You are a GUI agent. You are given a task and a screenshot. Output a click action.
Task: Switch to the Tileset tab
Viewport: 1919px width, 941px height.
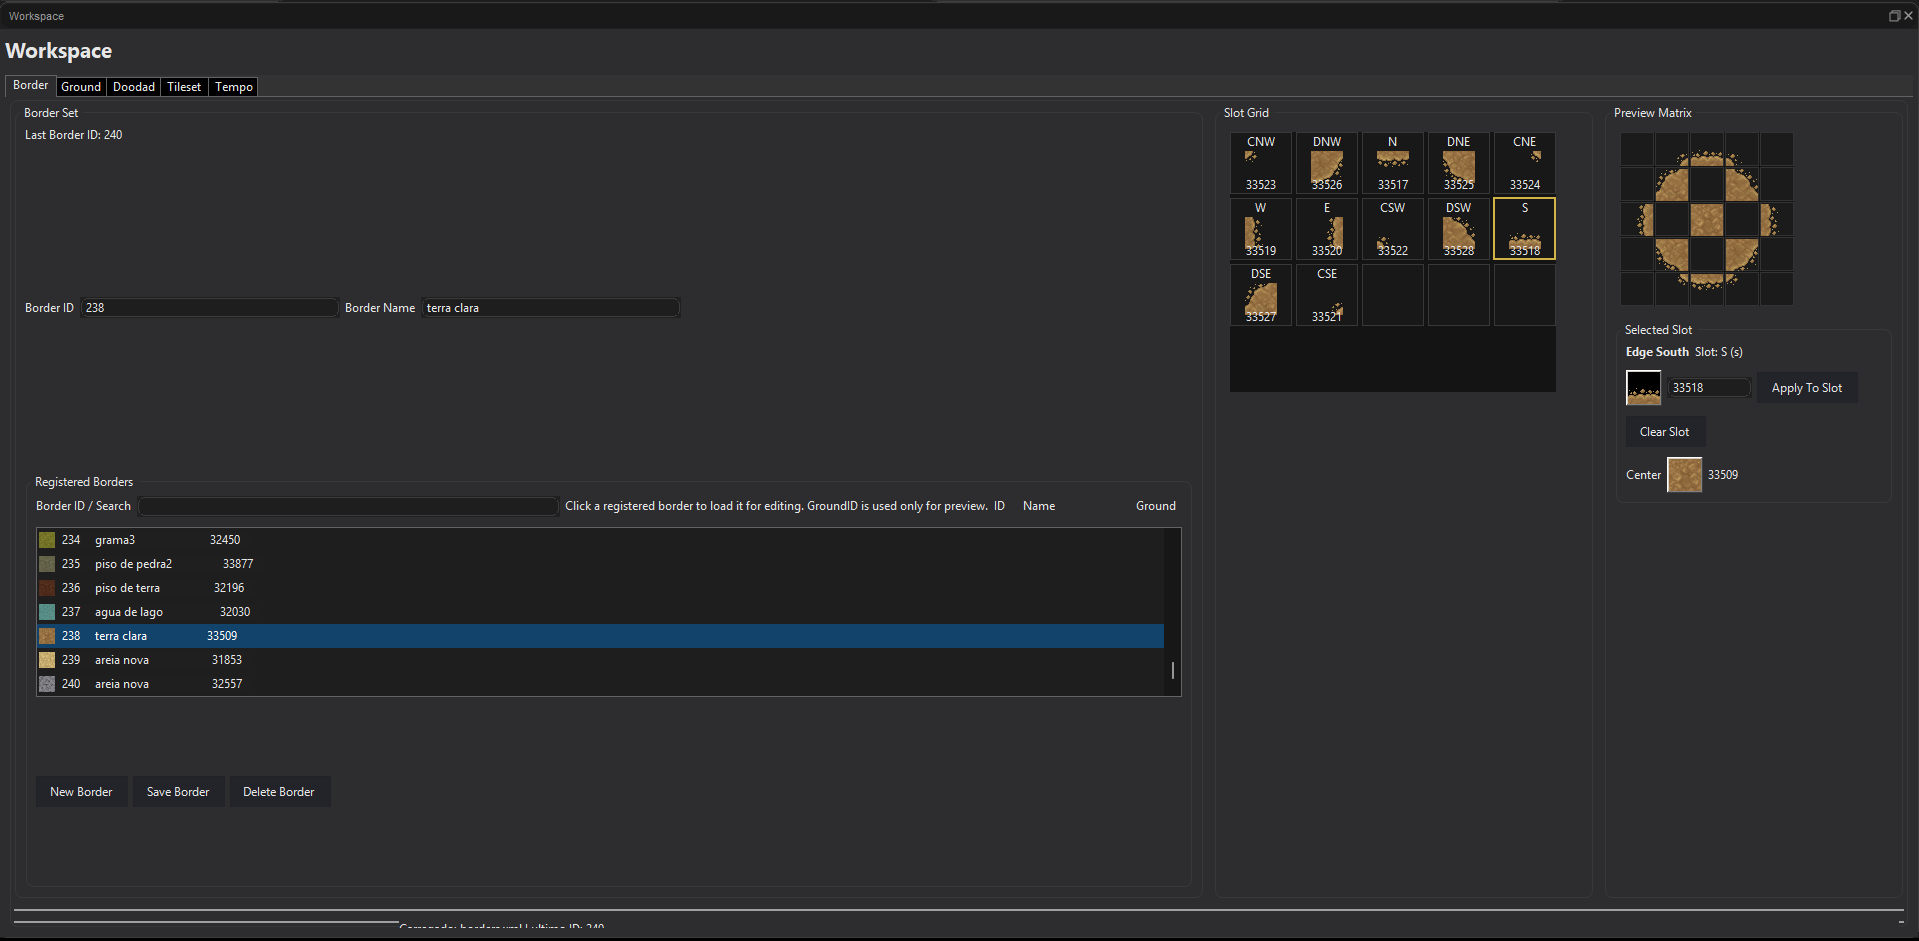tap(184, 87)
